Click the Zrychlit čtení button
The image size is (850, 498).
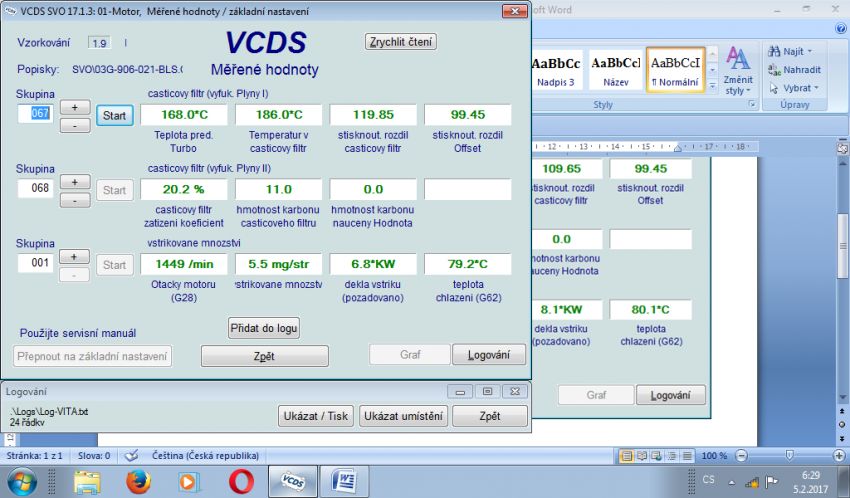click(401, 42)
